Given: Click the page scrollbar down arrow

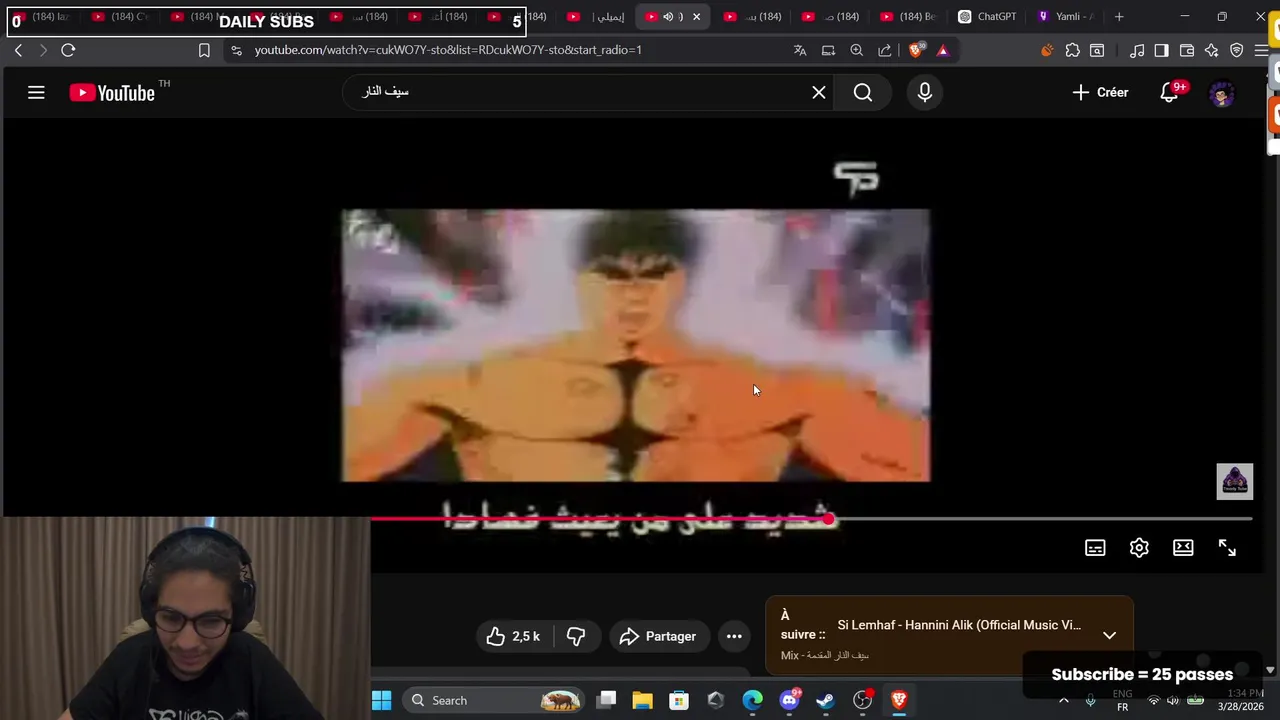Looking at the screenshot, I should click(x=1271, y=671).
